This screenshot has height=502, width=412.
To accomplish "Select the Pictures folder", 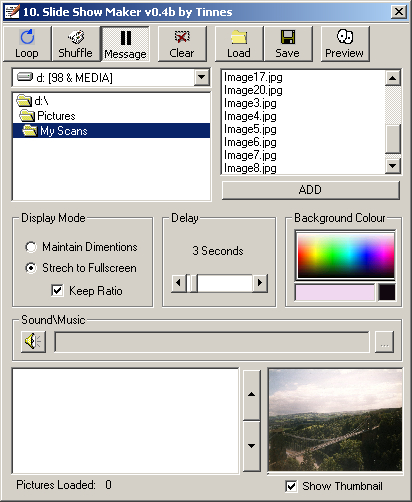I will coord(111,116).
